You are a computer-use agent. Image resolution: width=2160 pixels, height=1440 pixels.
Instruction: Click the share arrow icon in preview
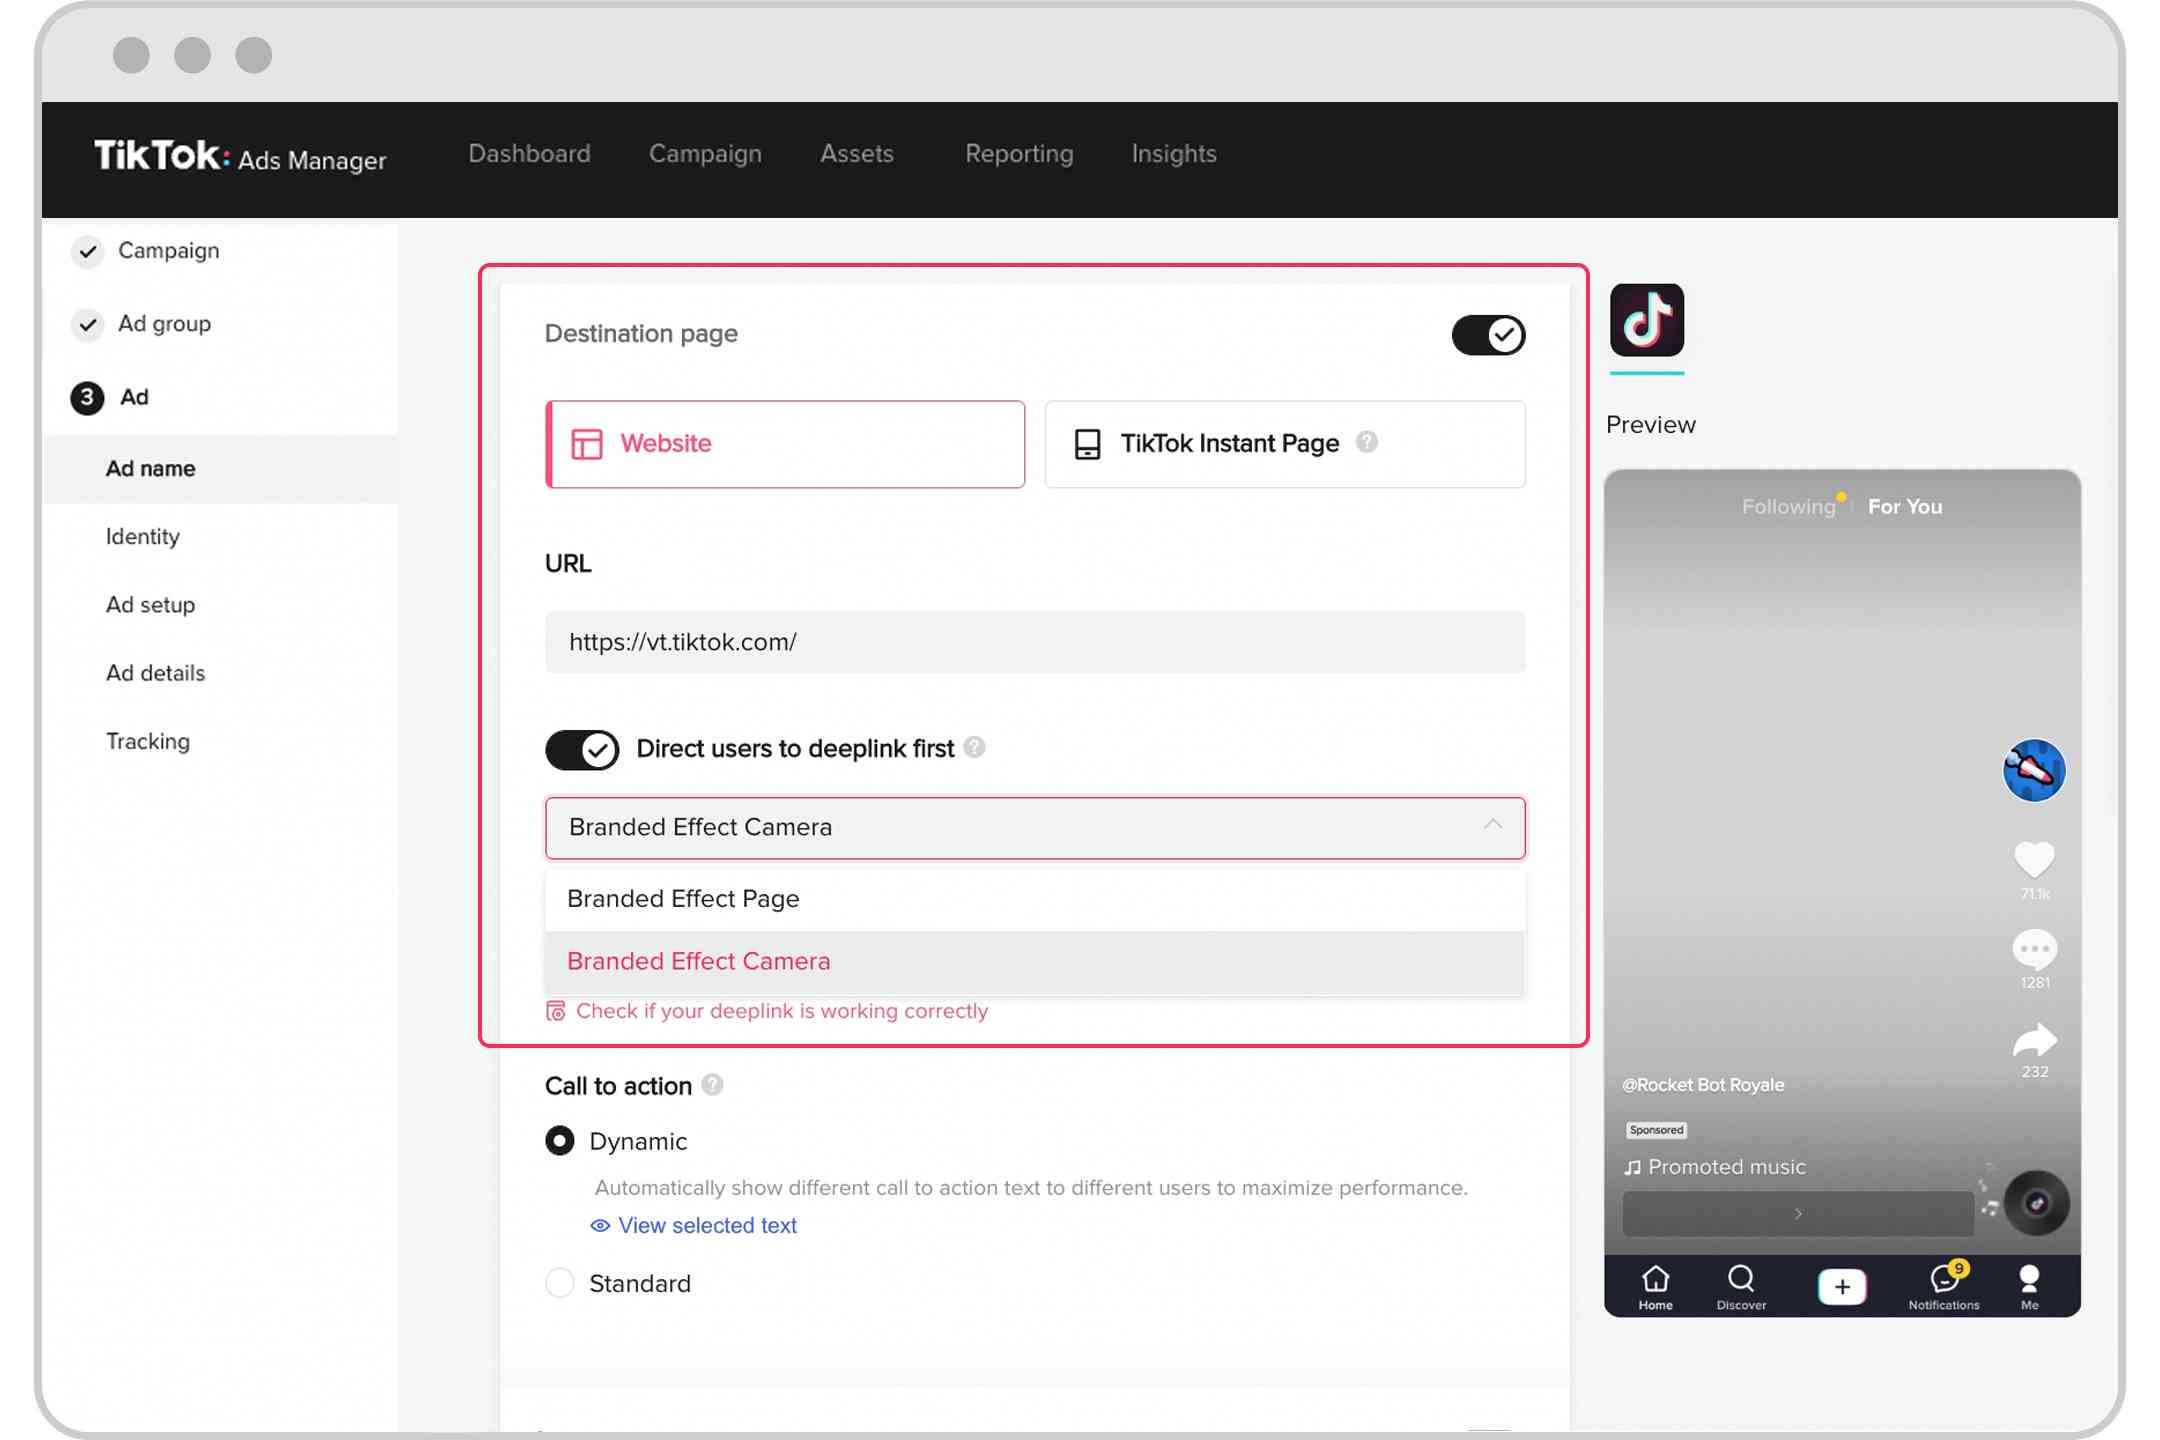coord(2034,1040)
